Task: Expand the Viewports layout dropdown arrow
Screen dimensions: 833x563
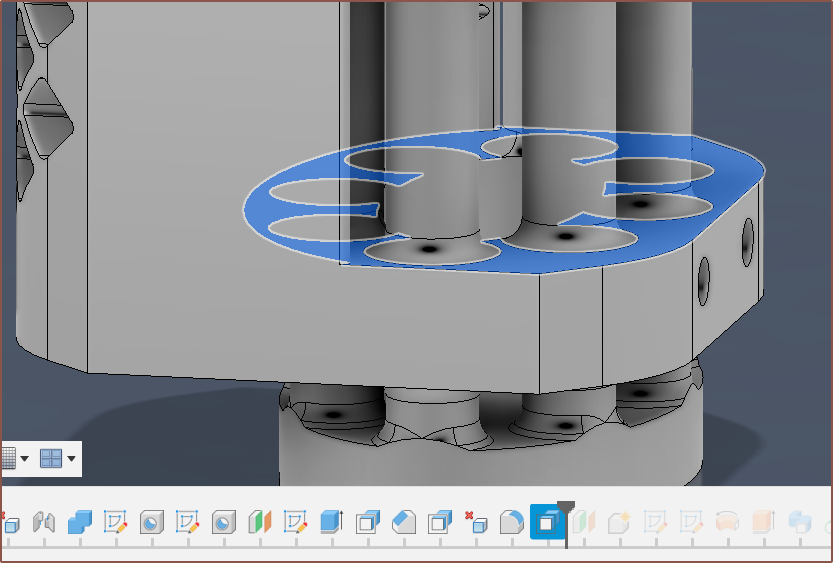Action: 71,459
